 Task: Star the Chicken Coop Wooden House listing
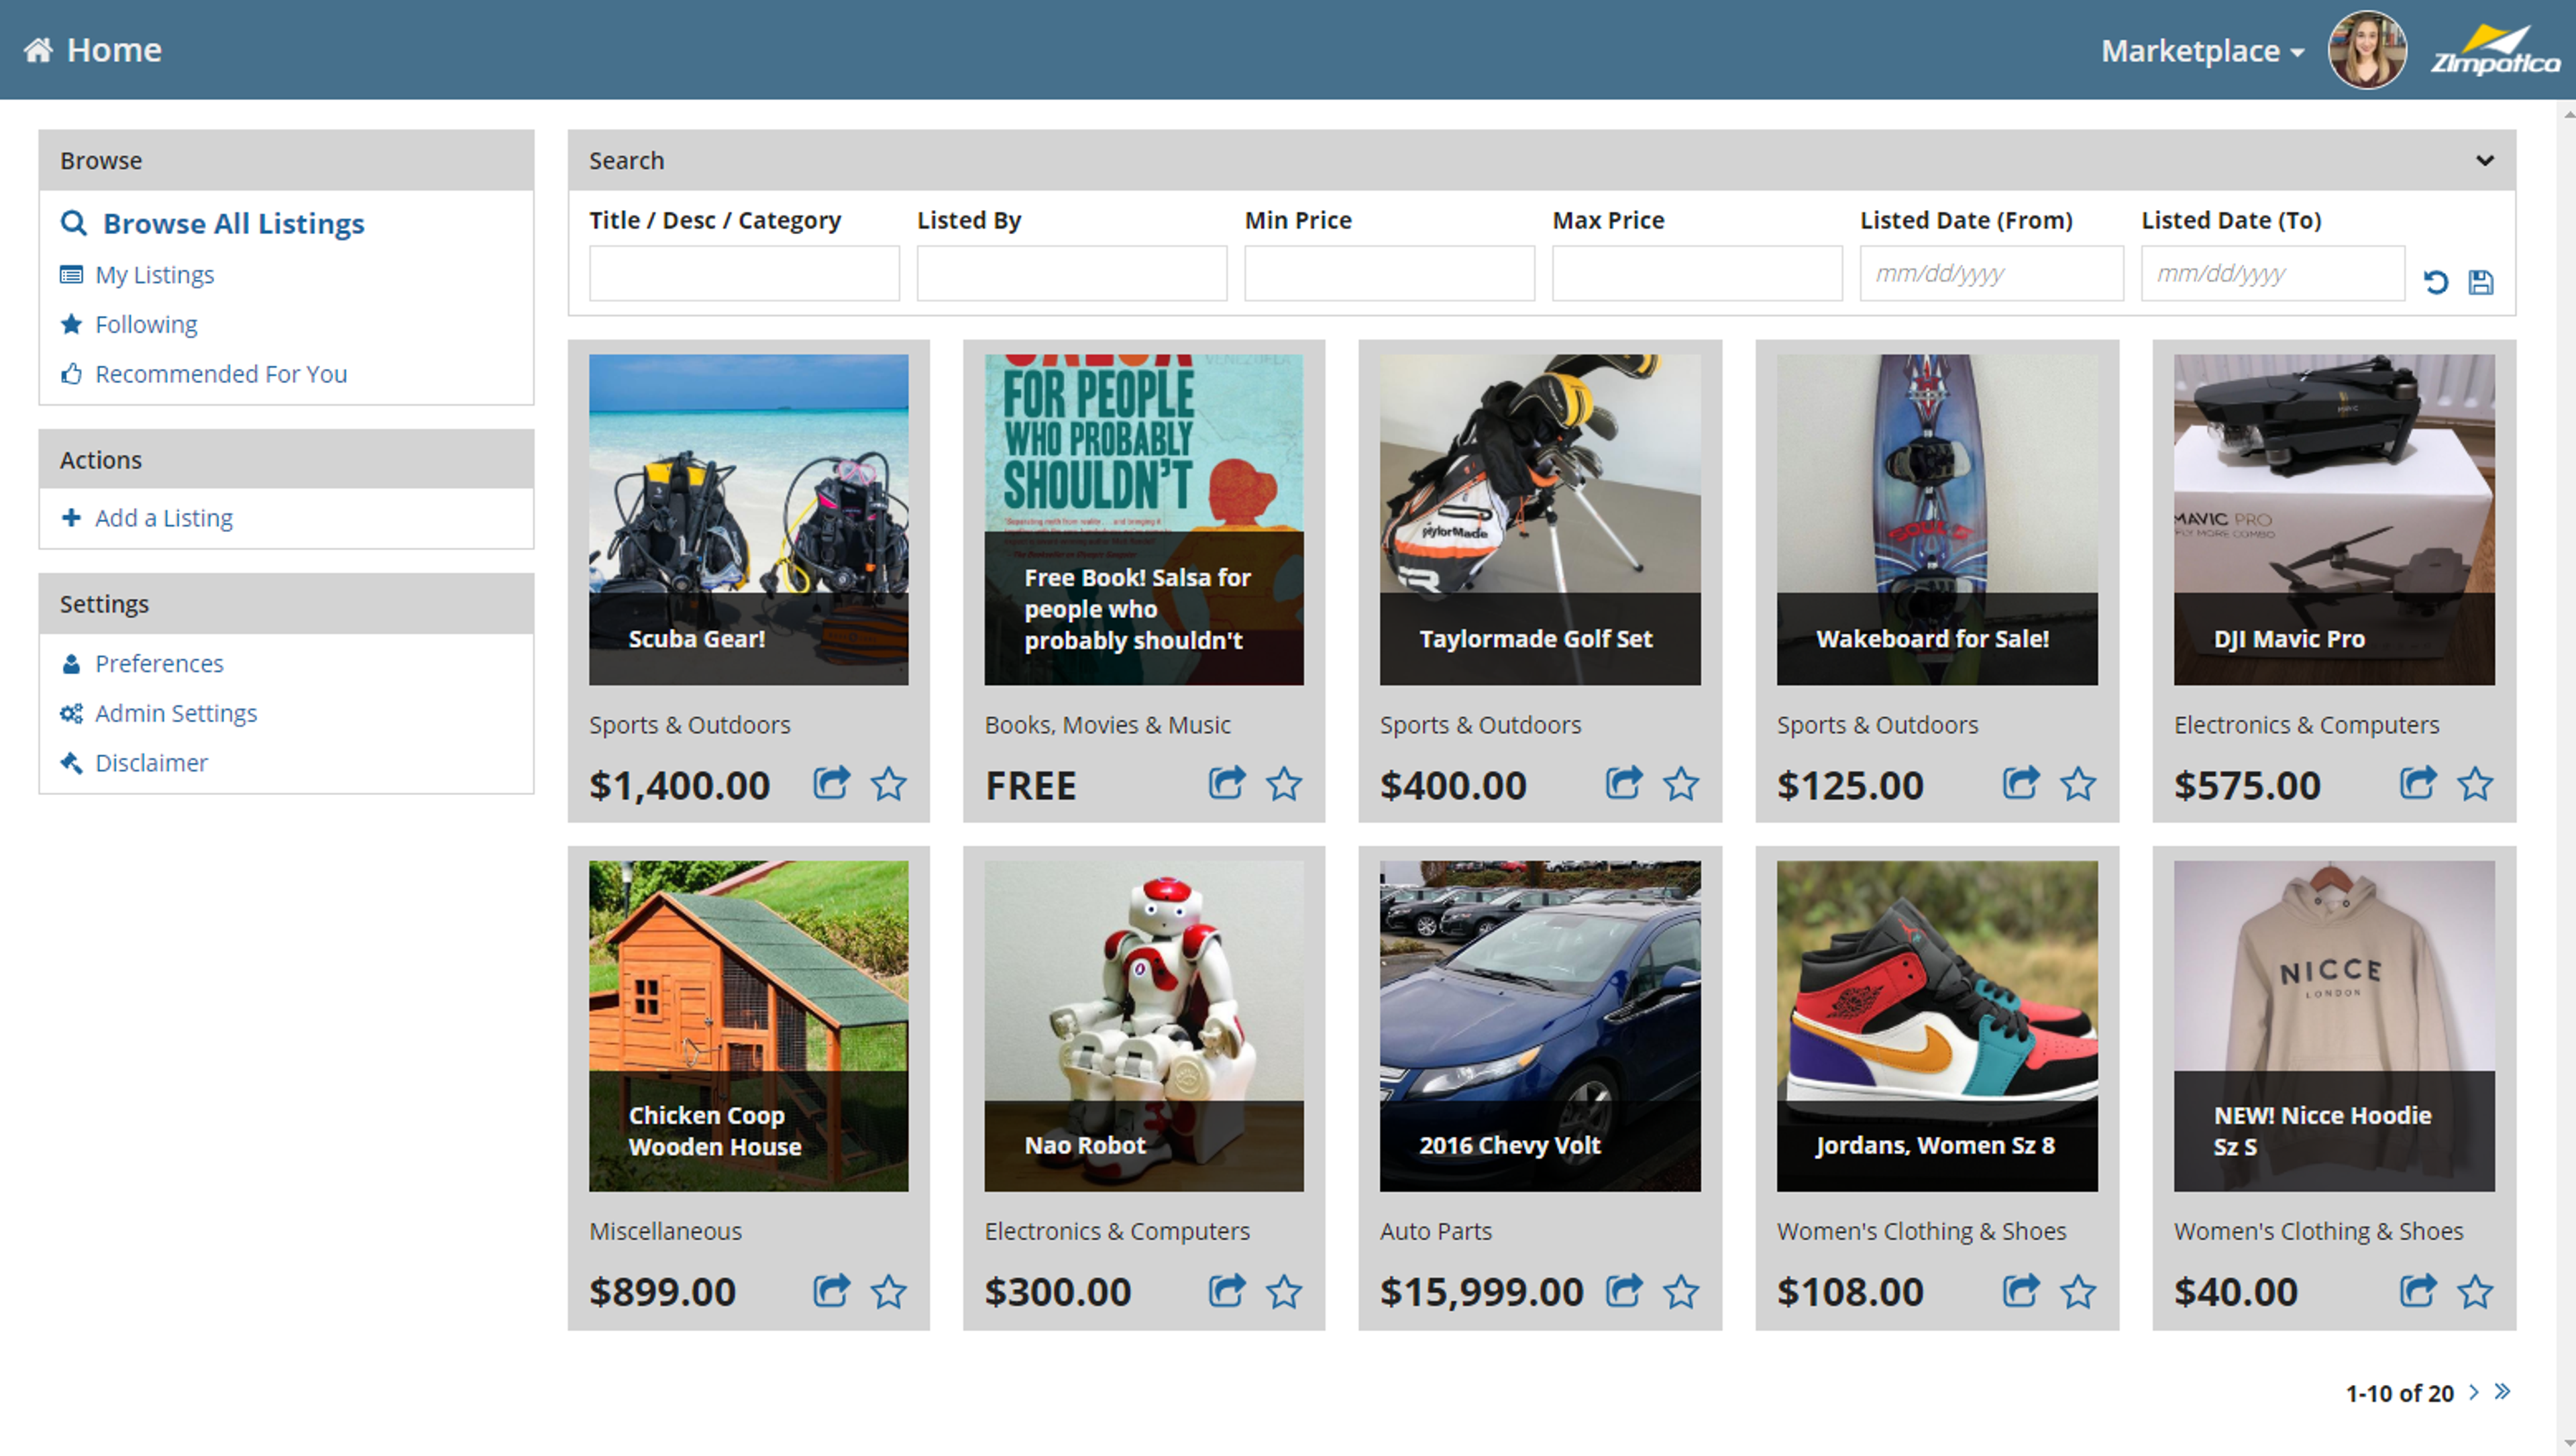click(x=888, y=1291)
